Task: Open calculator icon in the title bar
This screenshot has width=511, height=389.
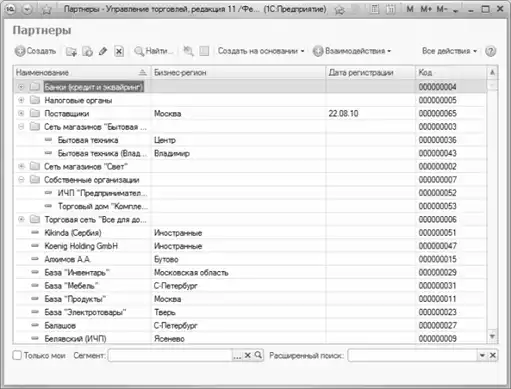Action: tap(375, 9)
